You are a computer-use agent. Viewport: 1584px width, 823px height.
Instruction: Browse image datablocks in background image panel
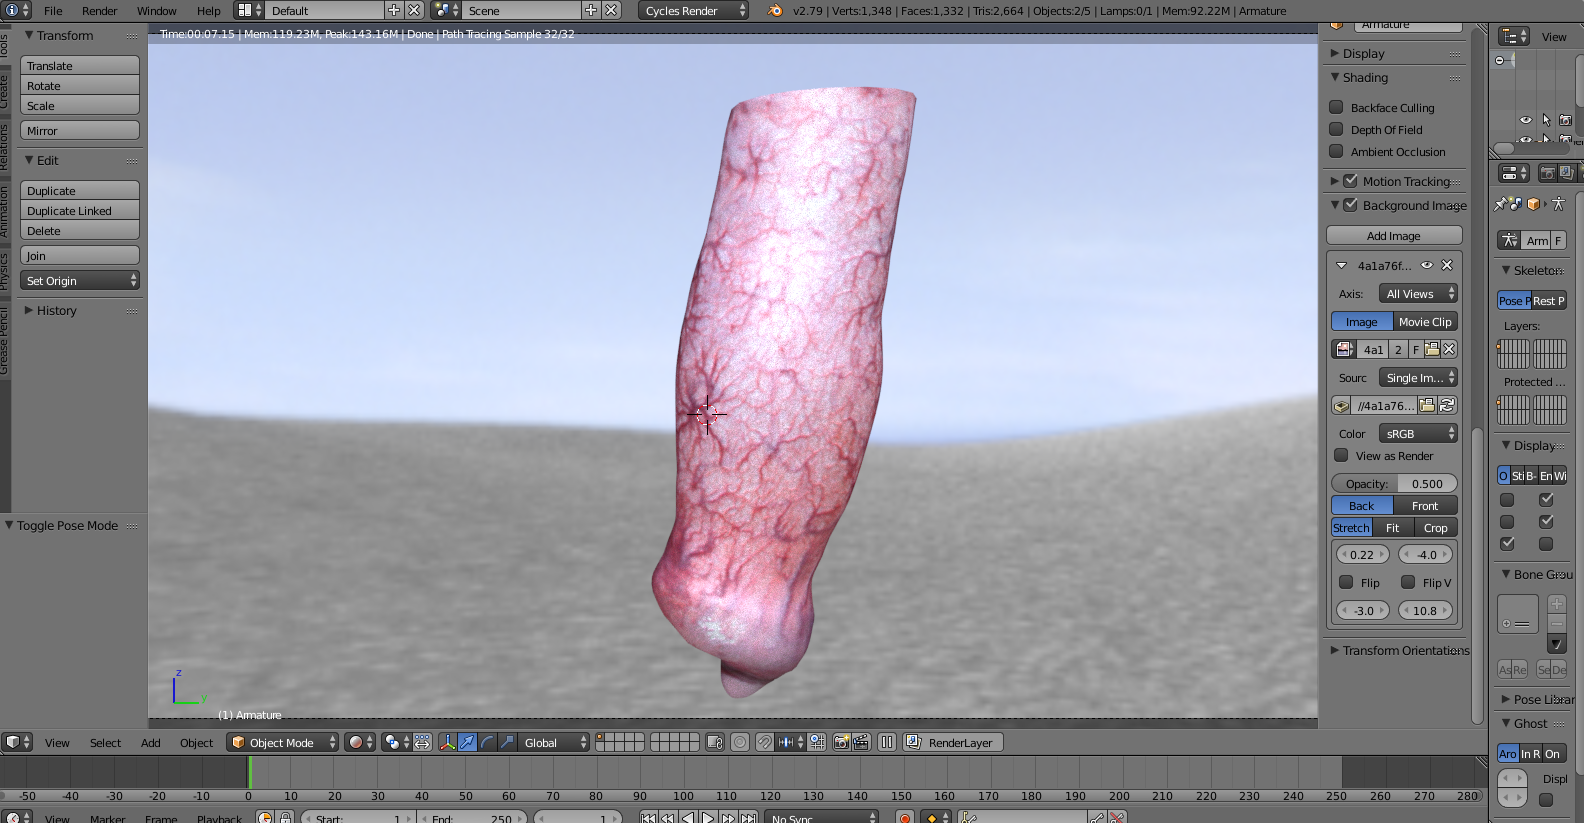(x=1345, y=349)
